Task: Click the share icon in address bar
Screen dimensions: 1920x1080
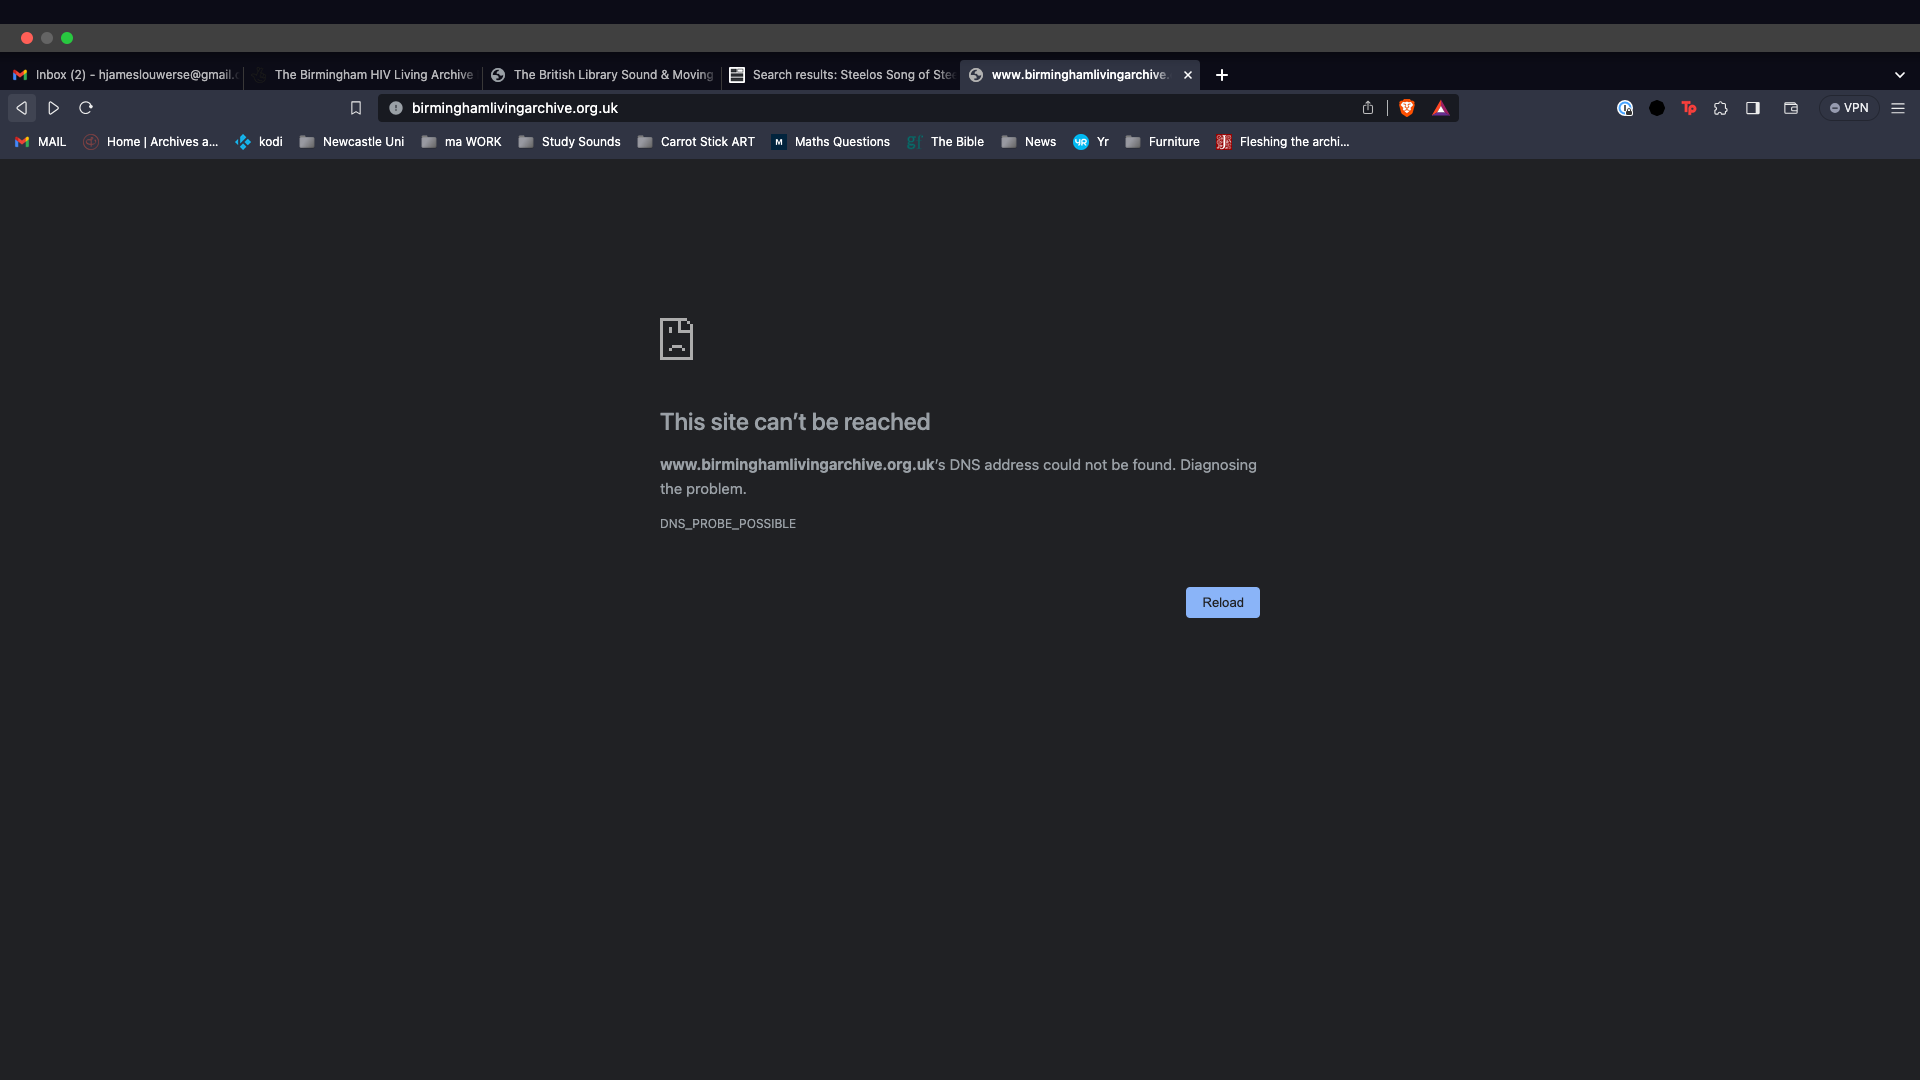Action: 1368,108
